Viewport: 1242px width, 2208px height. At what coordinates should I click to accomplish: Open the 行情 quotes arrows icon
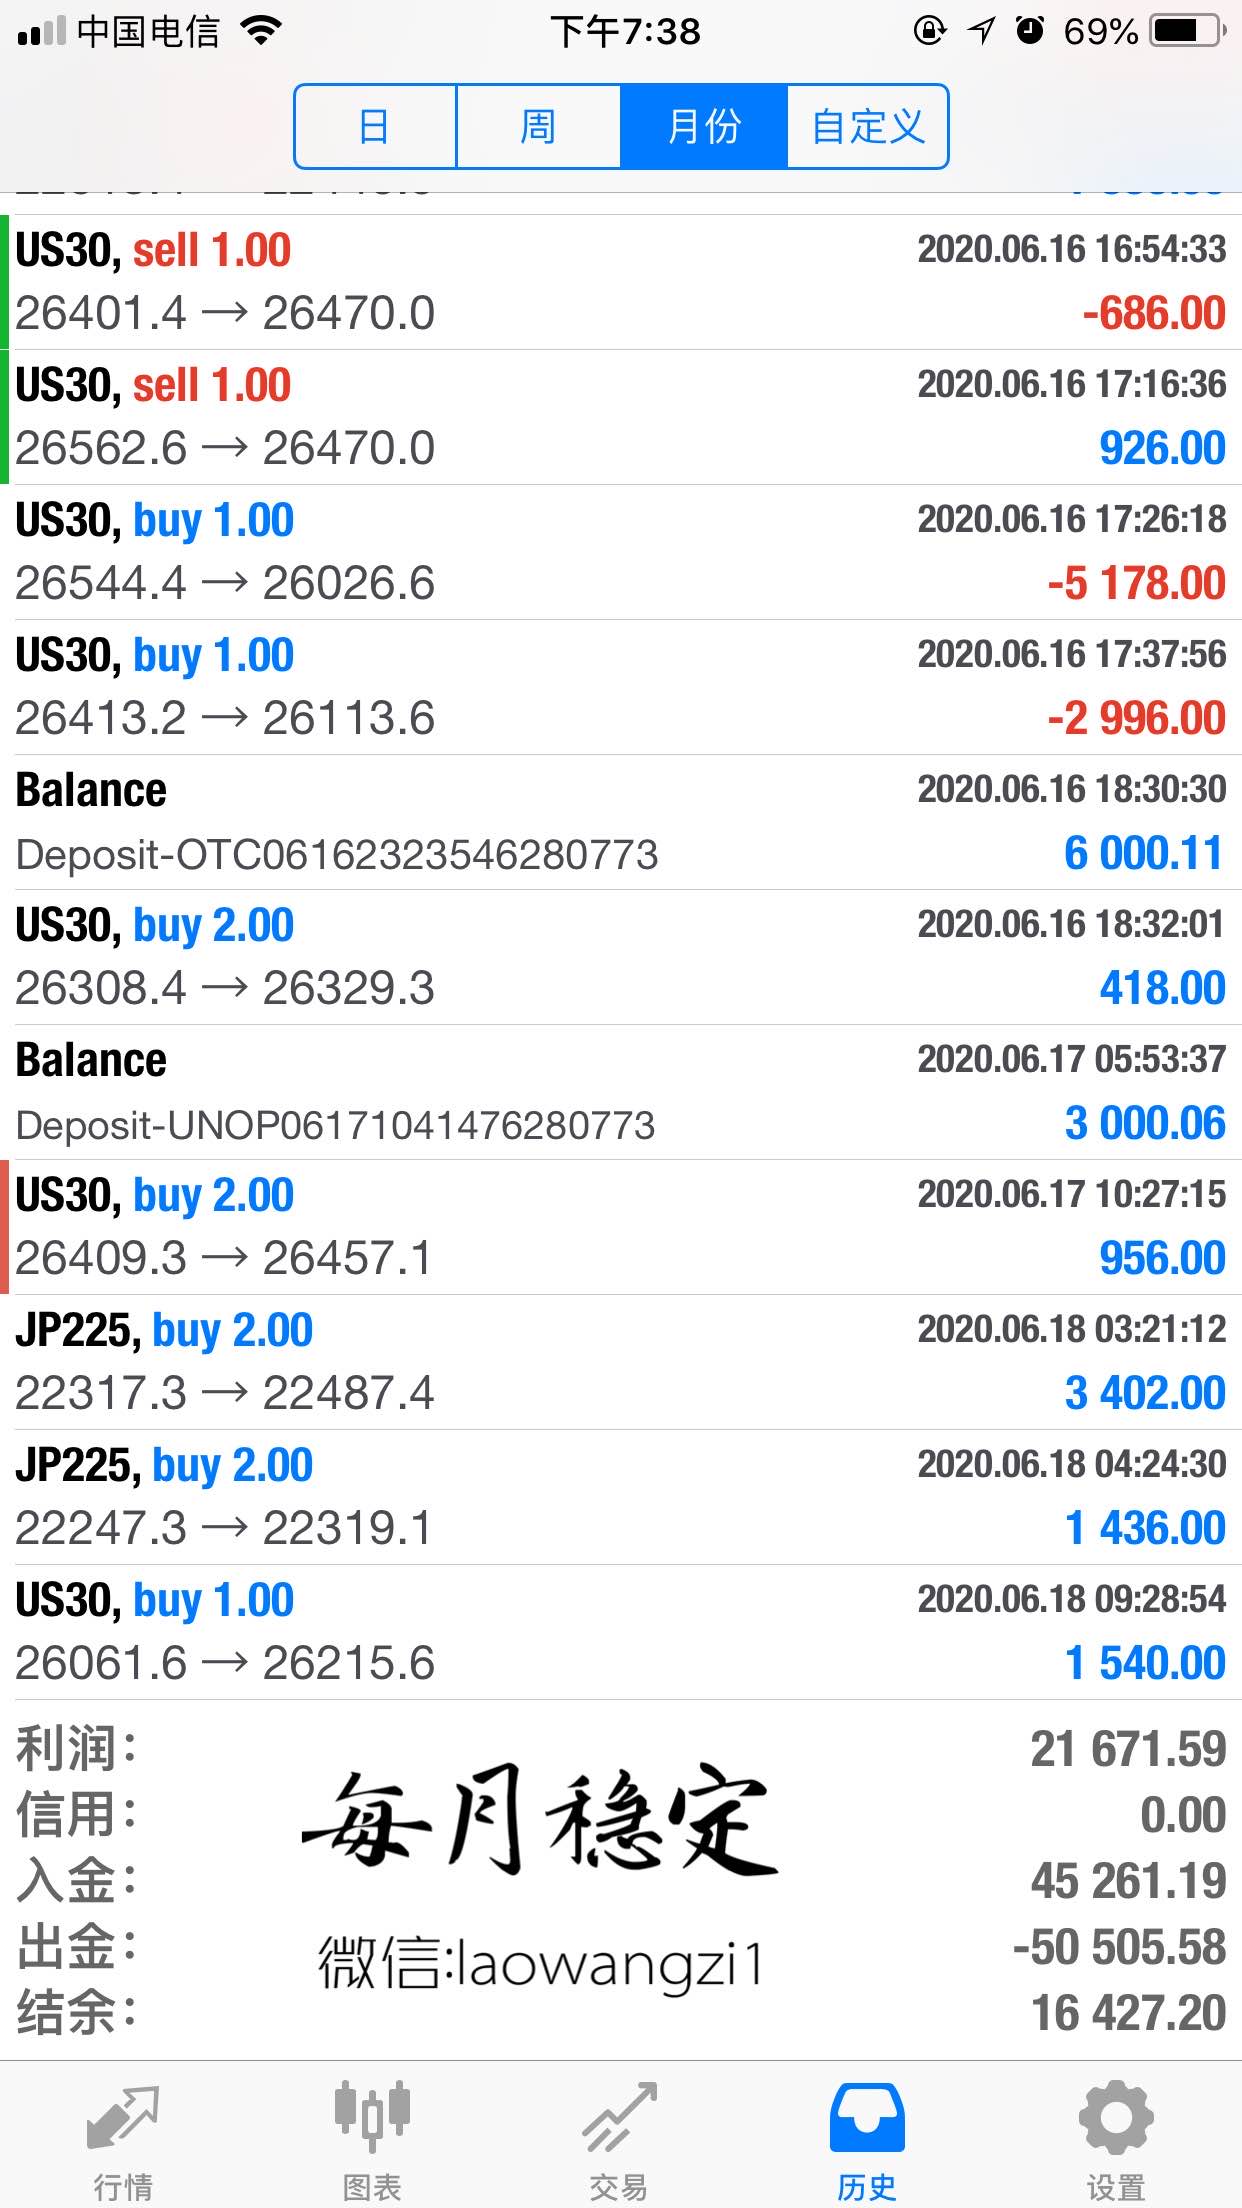(123, 2118)
